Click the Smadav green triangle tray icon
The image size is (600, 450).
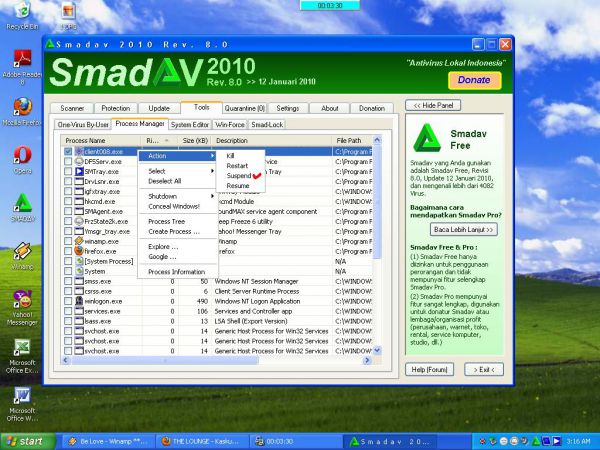click(x=536, y=441)
